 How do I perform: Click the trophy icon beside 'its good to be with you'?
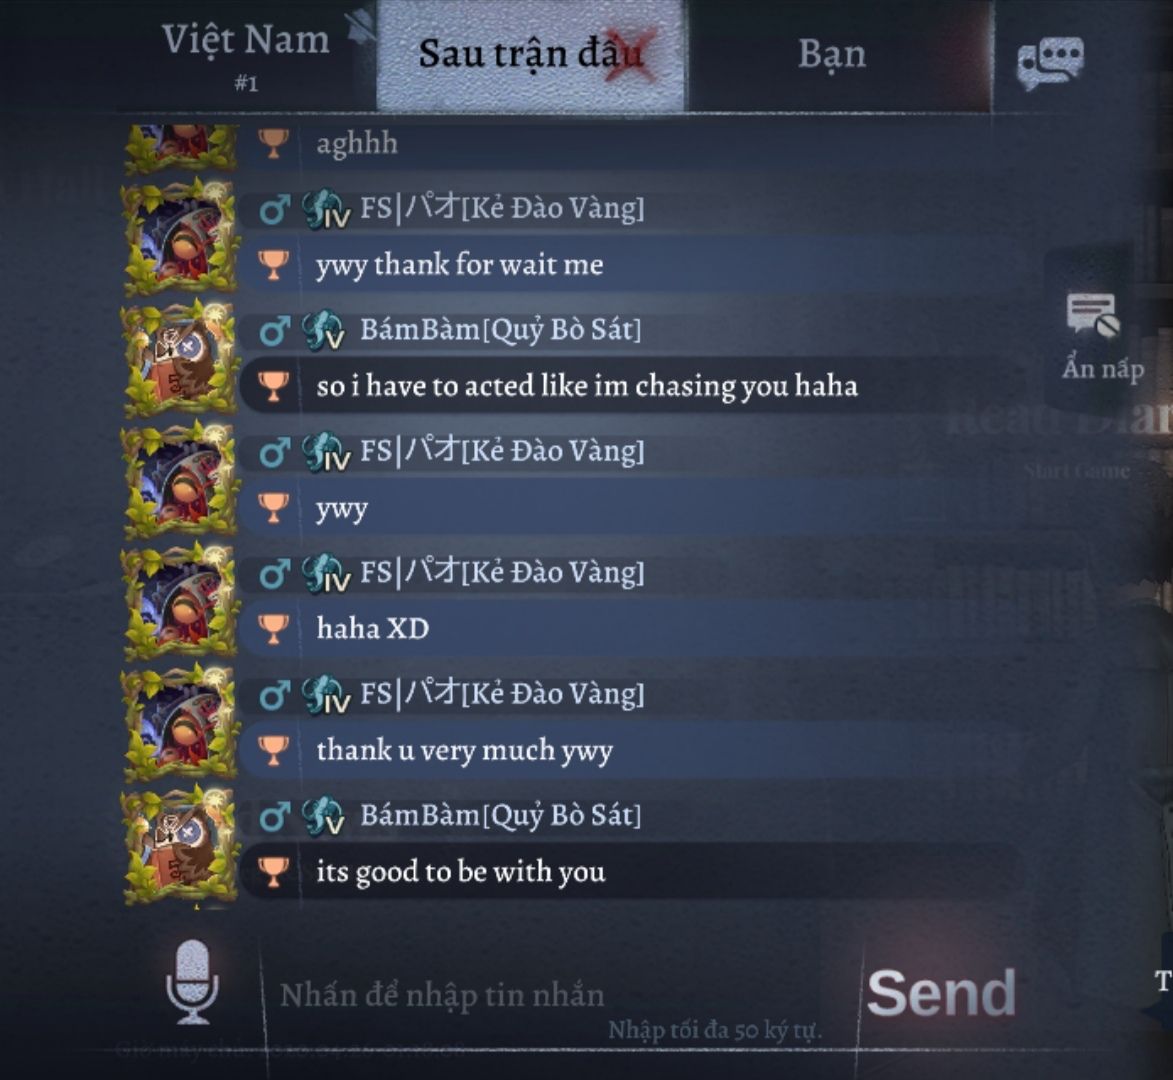tap(273, 871)
